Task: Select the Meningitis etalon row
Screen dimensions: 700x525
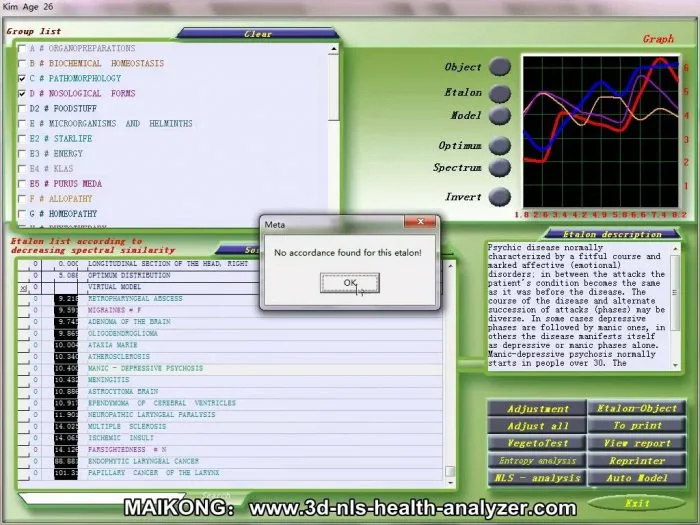Action: coord(230,380)
